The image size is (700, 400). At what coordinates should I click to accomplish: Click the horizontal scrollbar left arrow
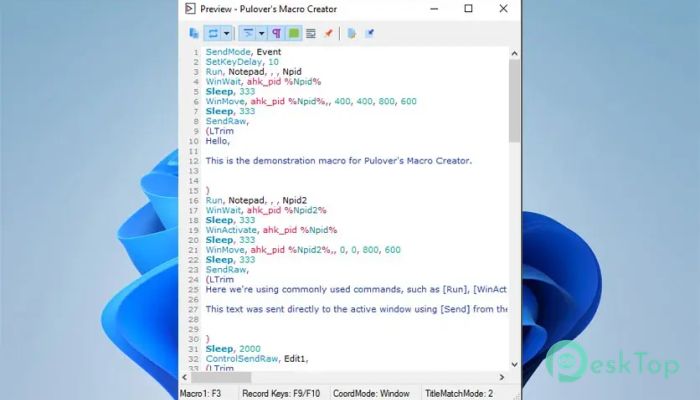click(x=185, y=377)
